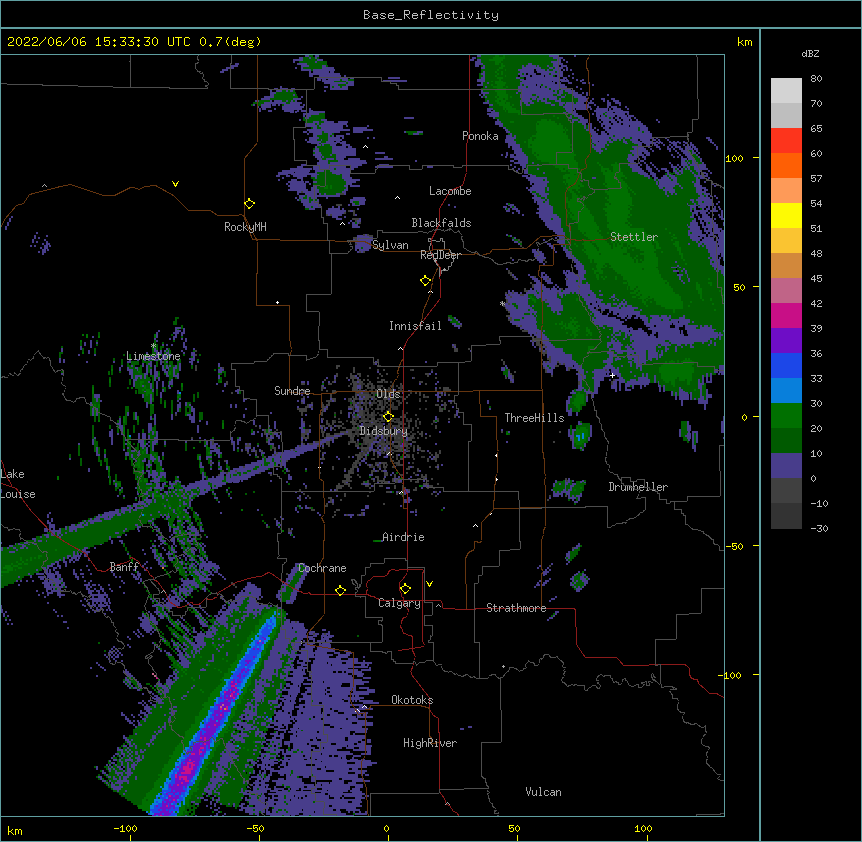The width and height of the screenshot is (862, 842).
Task: Click the Sundre city label
Action: click(292, 391)
